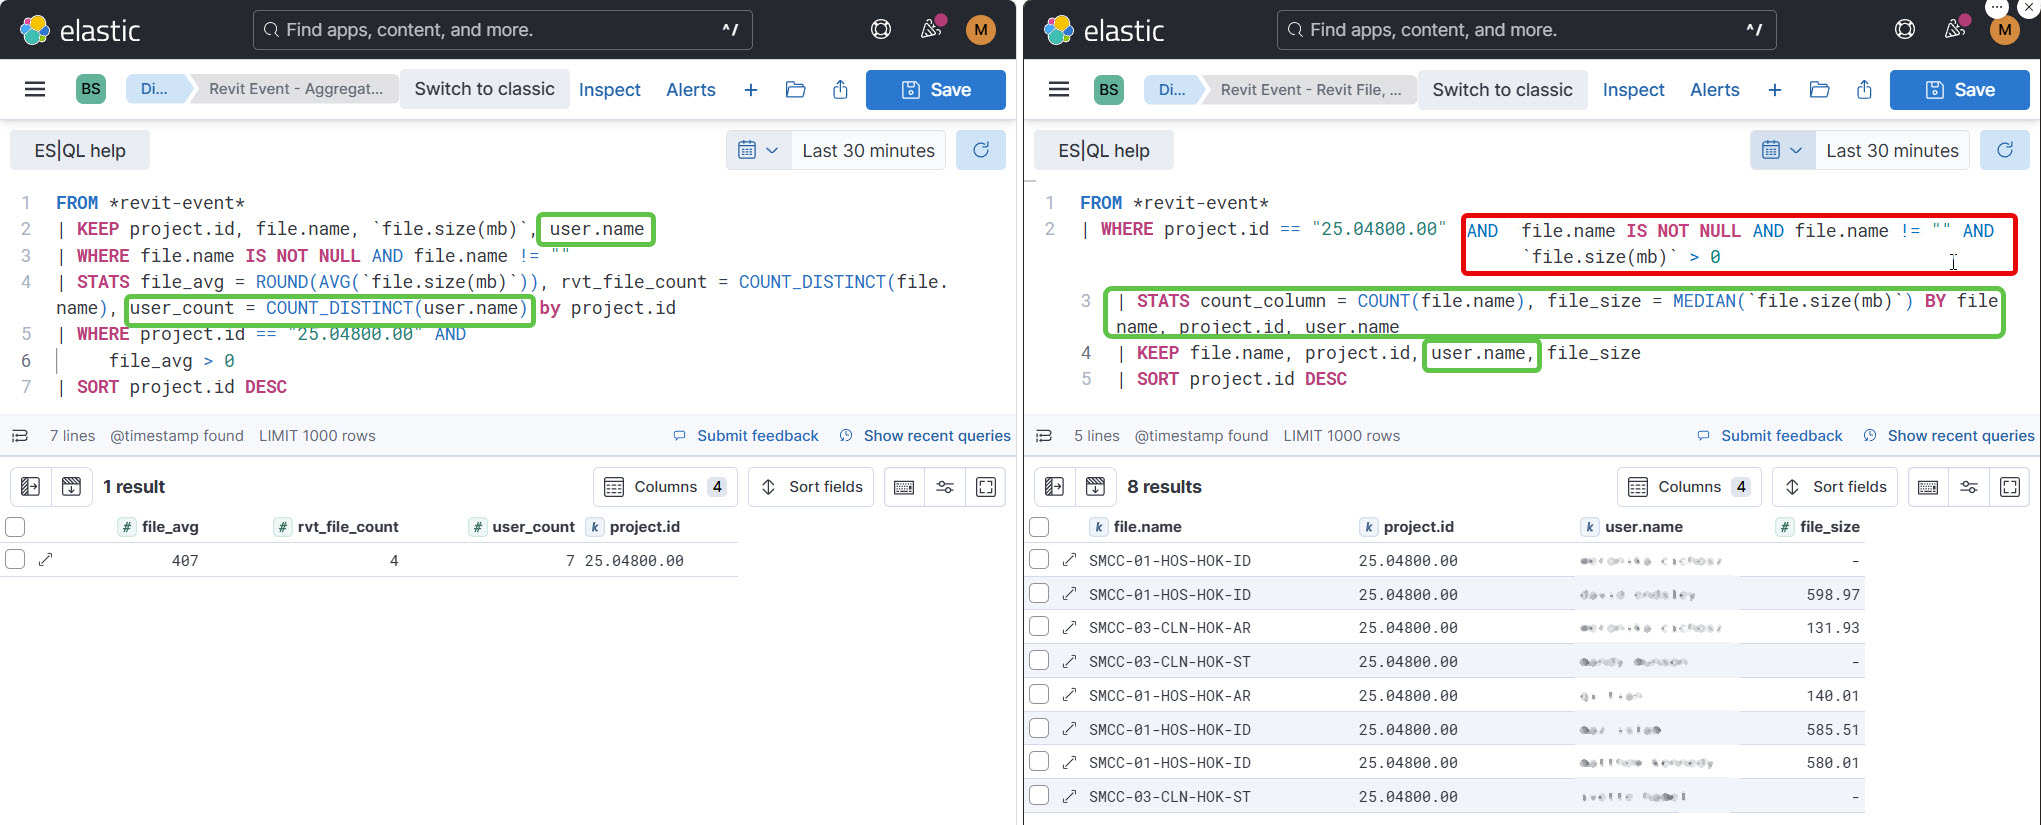The image size is (2041, 825).
Task: Open the date quick menu dropdown in left window
Action: tap(758, 150)
